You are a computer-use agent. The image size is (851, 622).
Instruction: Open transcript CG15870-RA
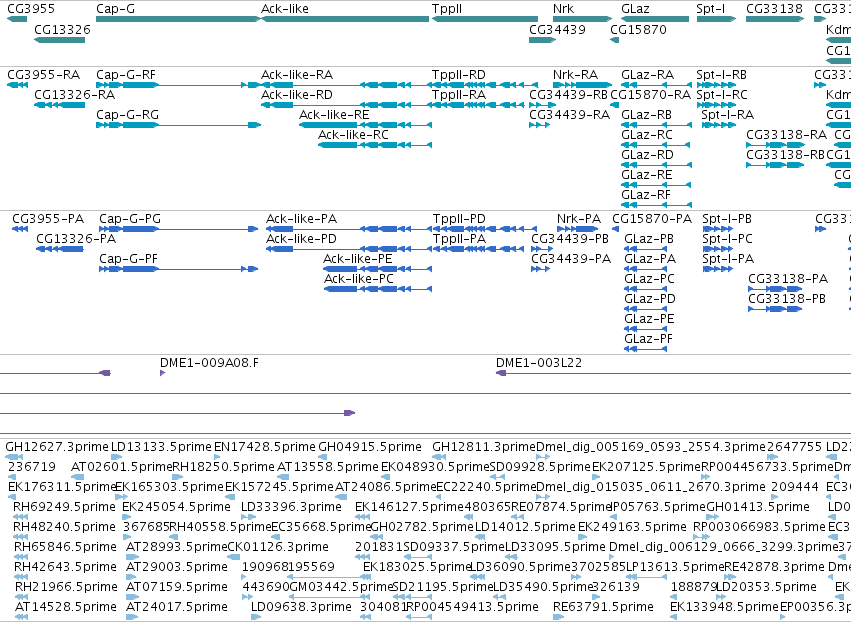(614, 105)
